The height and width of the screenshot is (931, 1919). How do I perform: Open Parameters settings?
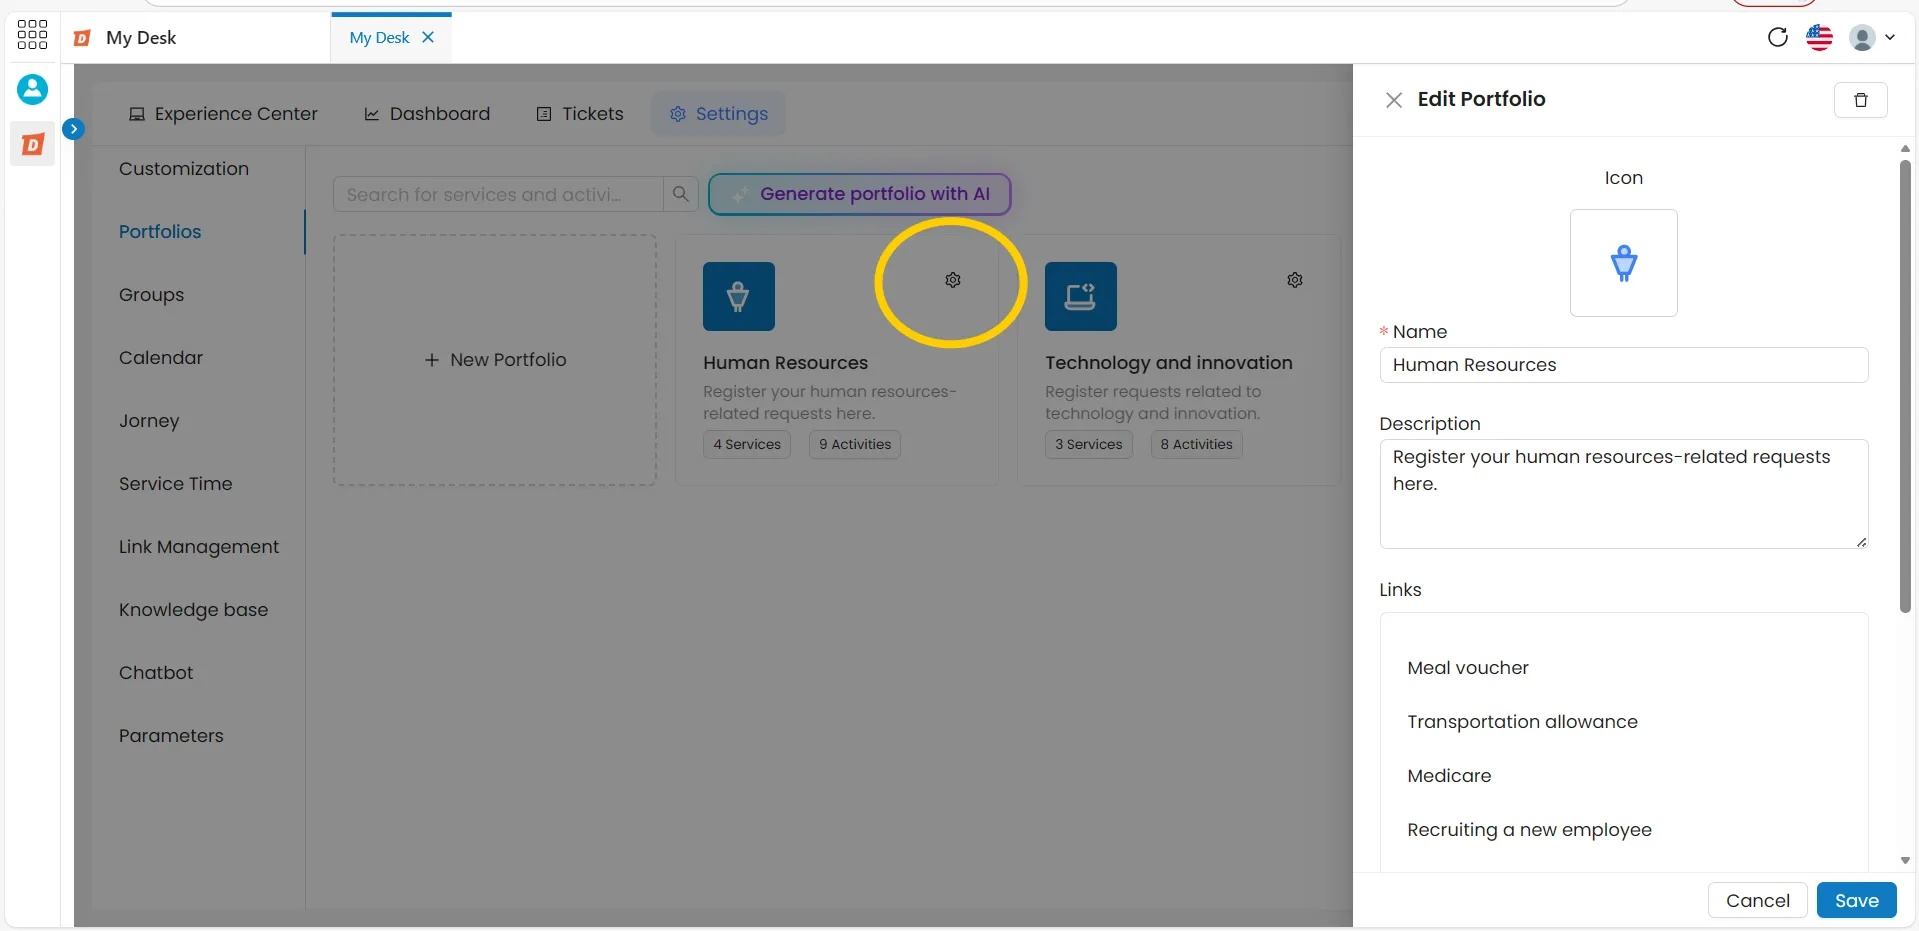pyautogui.click(x=171, y=736)
